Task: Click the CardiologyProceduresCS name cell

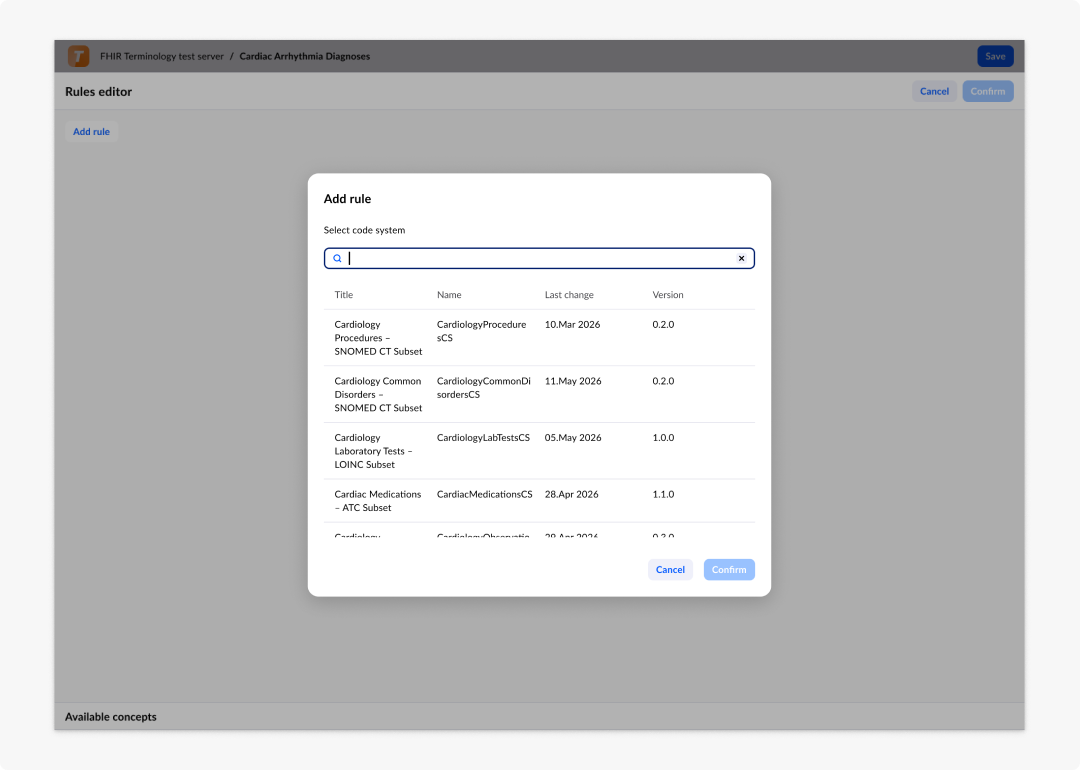Action: [481, 331]
